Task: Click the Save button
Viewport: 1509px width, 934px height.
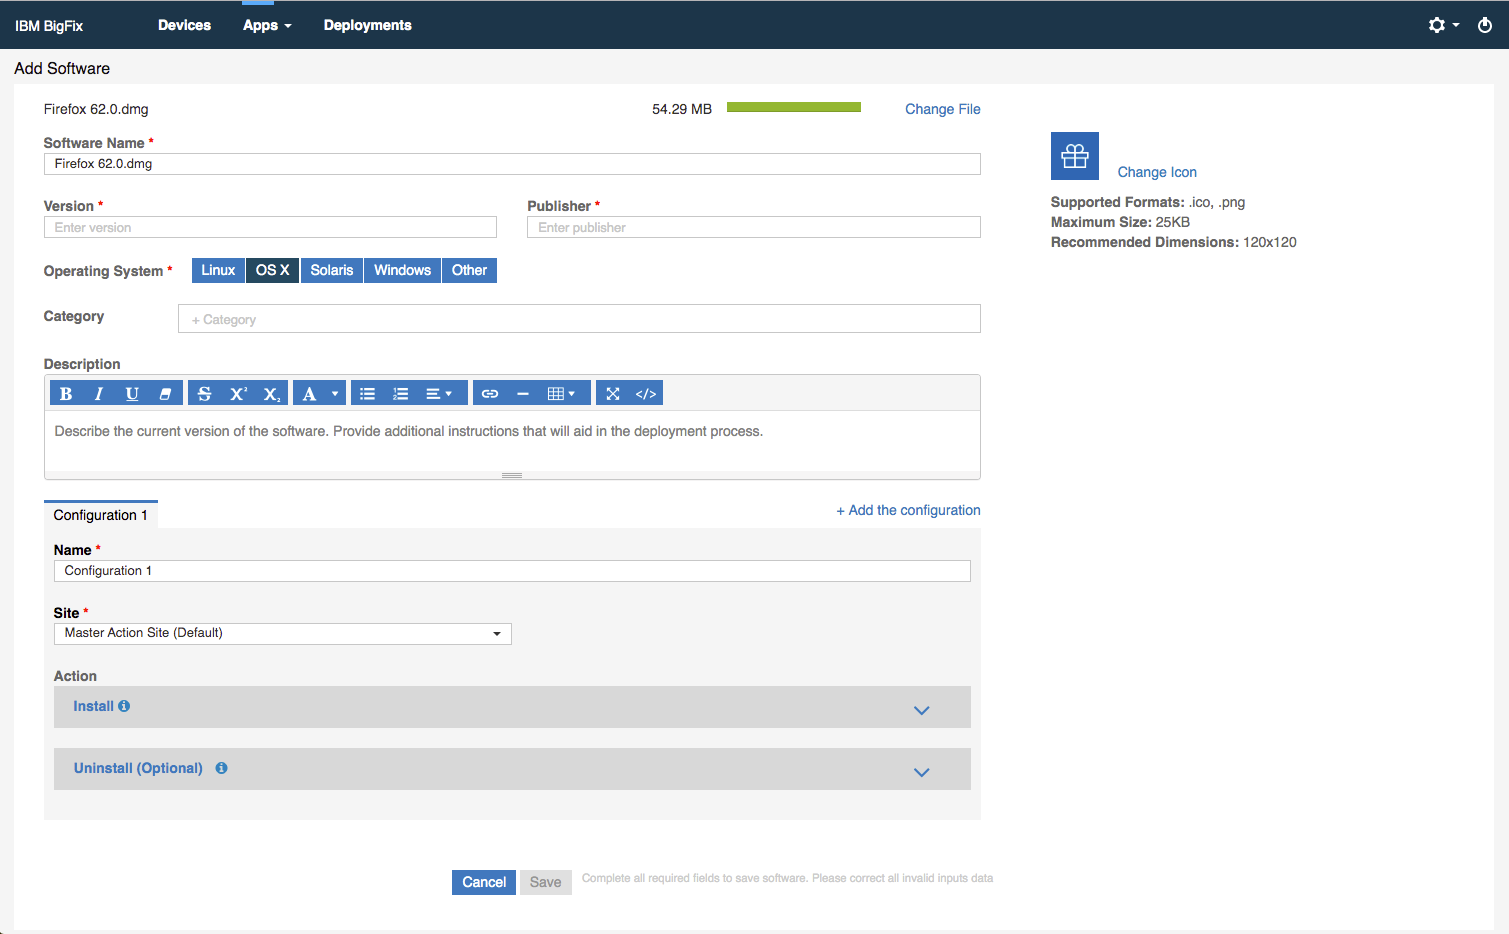Action: pyautogui.click(x=545, y=882)
